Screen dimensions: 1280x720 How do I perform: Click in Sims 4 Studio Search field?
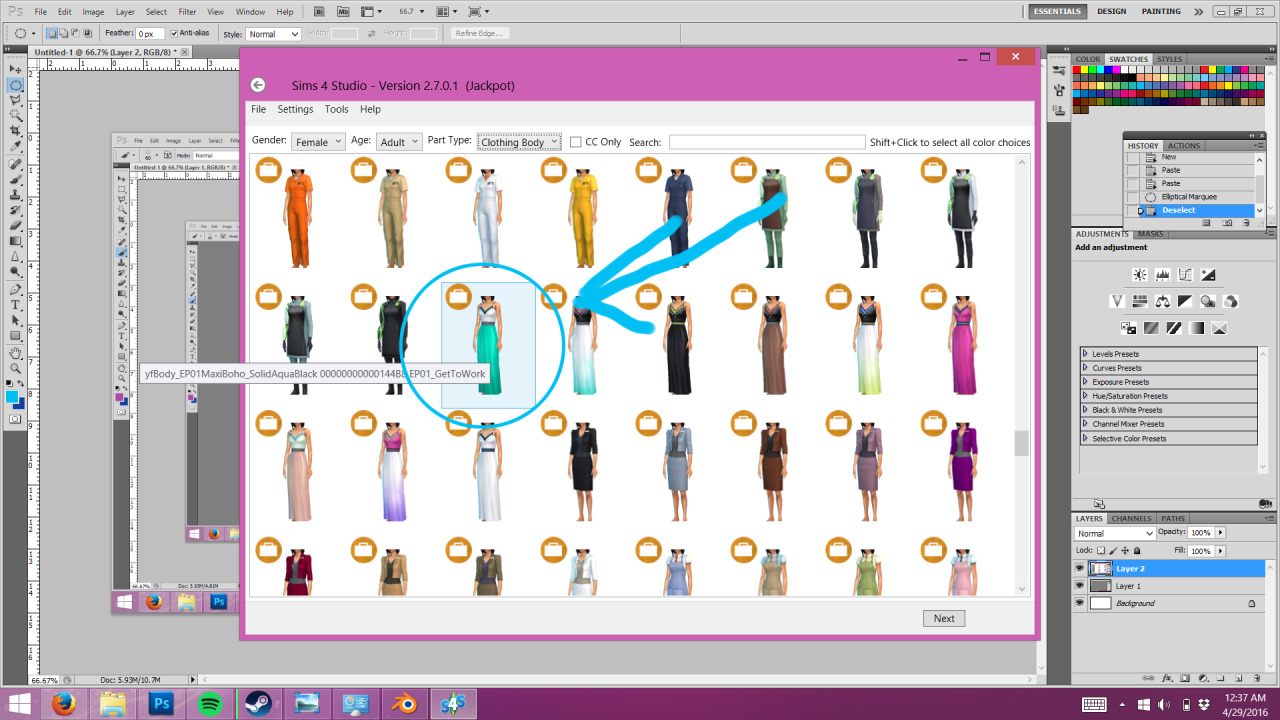[x=767, y=142]
